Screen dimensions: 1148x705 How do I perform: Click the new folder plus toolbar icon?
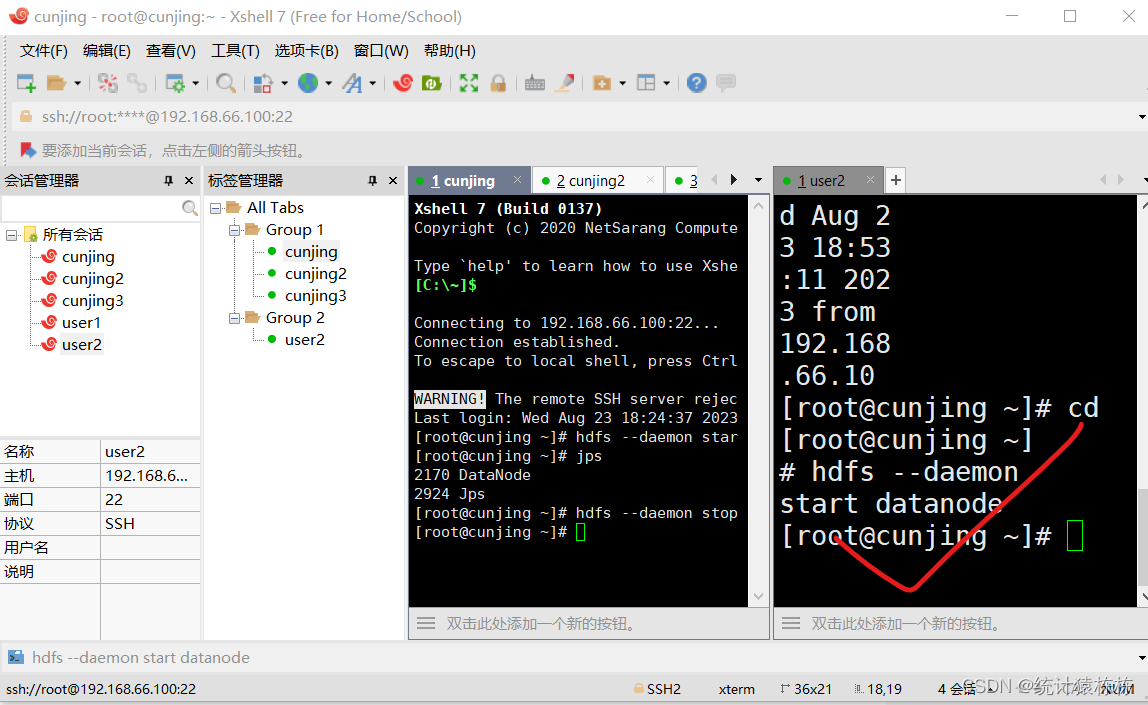[602, 83]
